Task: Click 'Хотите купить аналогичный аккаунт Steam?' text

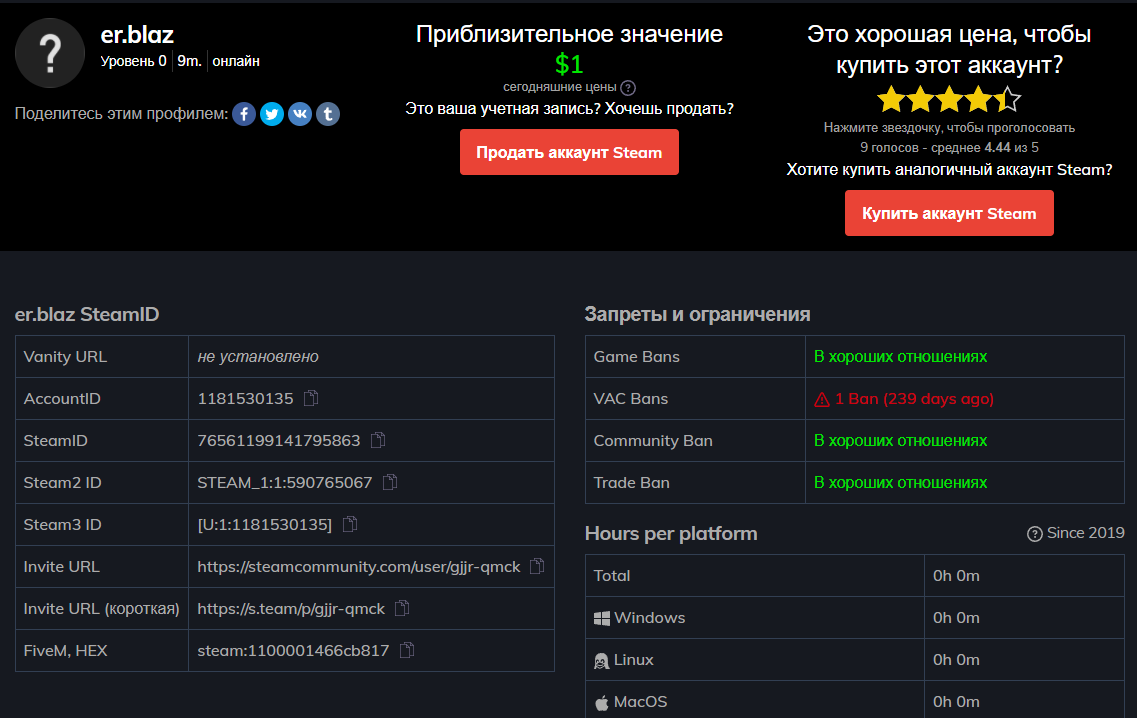Action: 949,170
